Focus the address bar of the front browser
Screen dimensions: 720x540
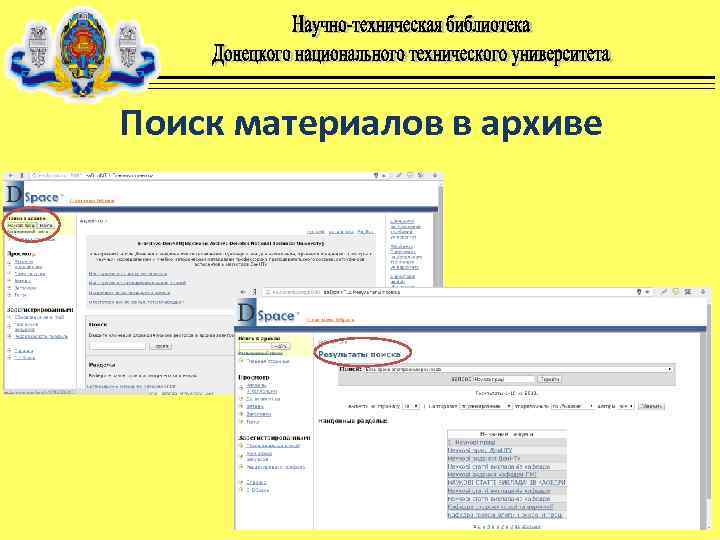(x=450, y=292)
